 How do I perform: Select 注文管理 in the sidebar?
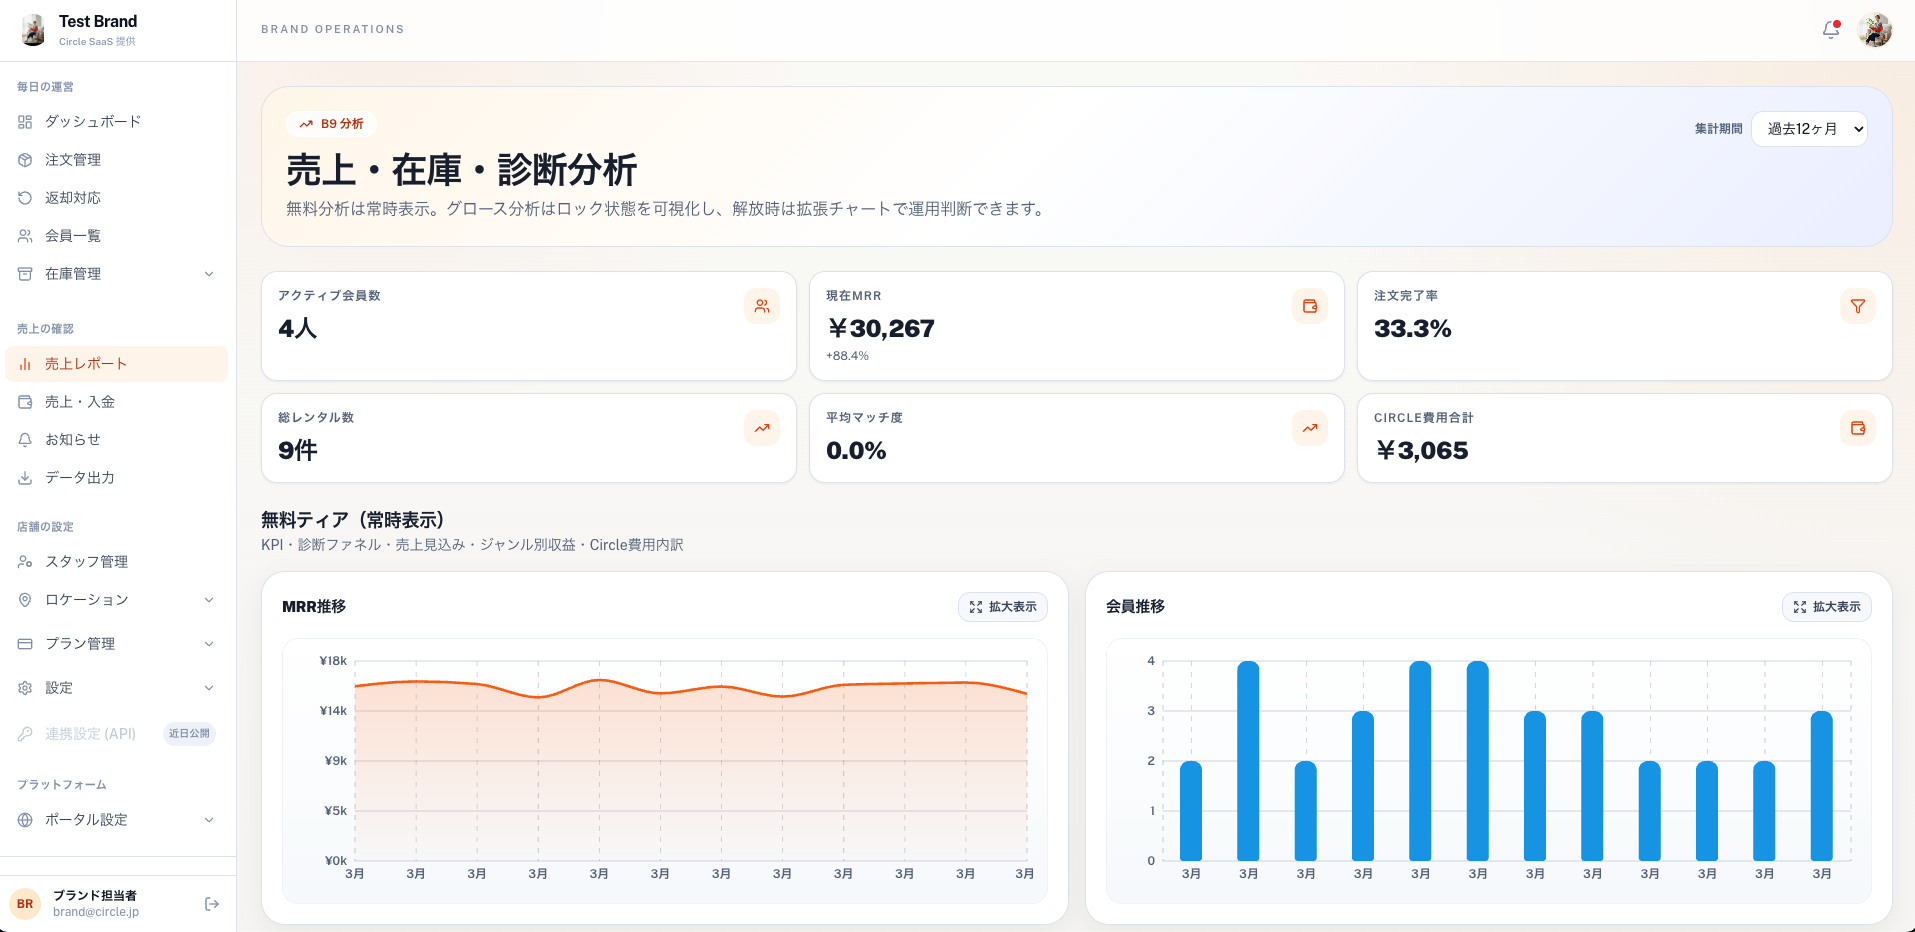tap(116, 160)
